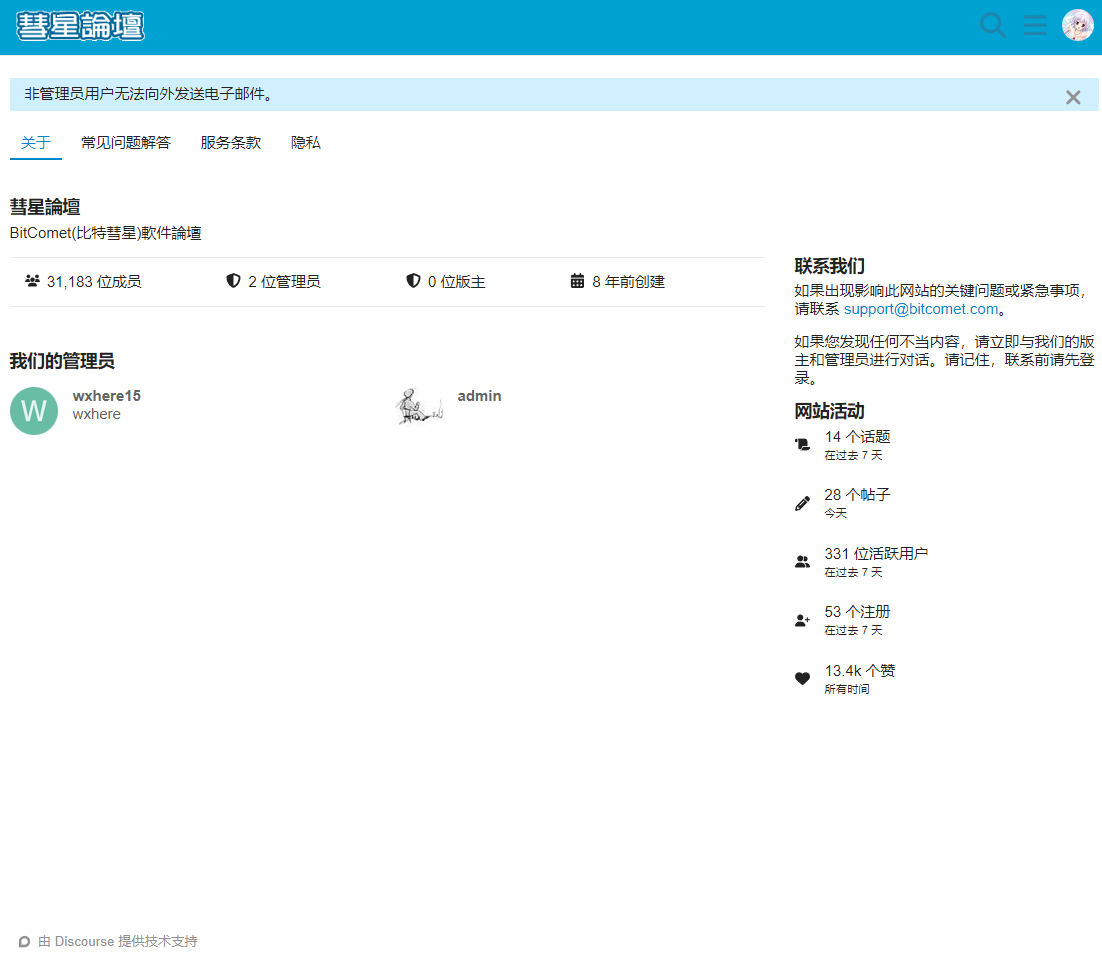Click the 彗星論壇 site logo
Viewport: 1102px width, 960px height.
[x=80, y=27]
